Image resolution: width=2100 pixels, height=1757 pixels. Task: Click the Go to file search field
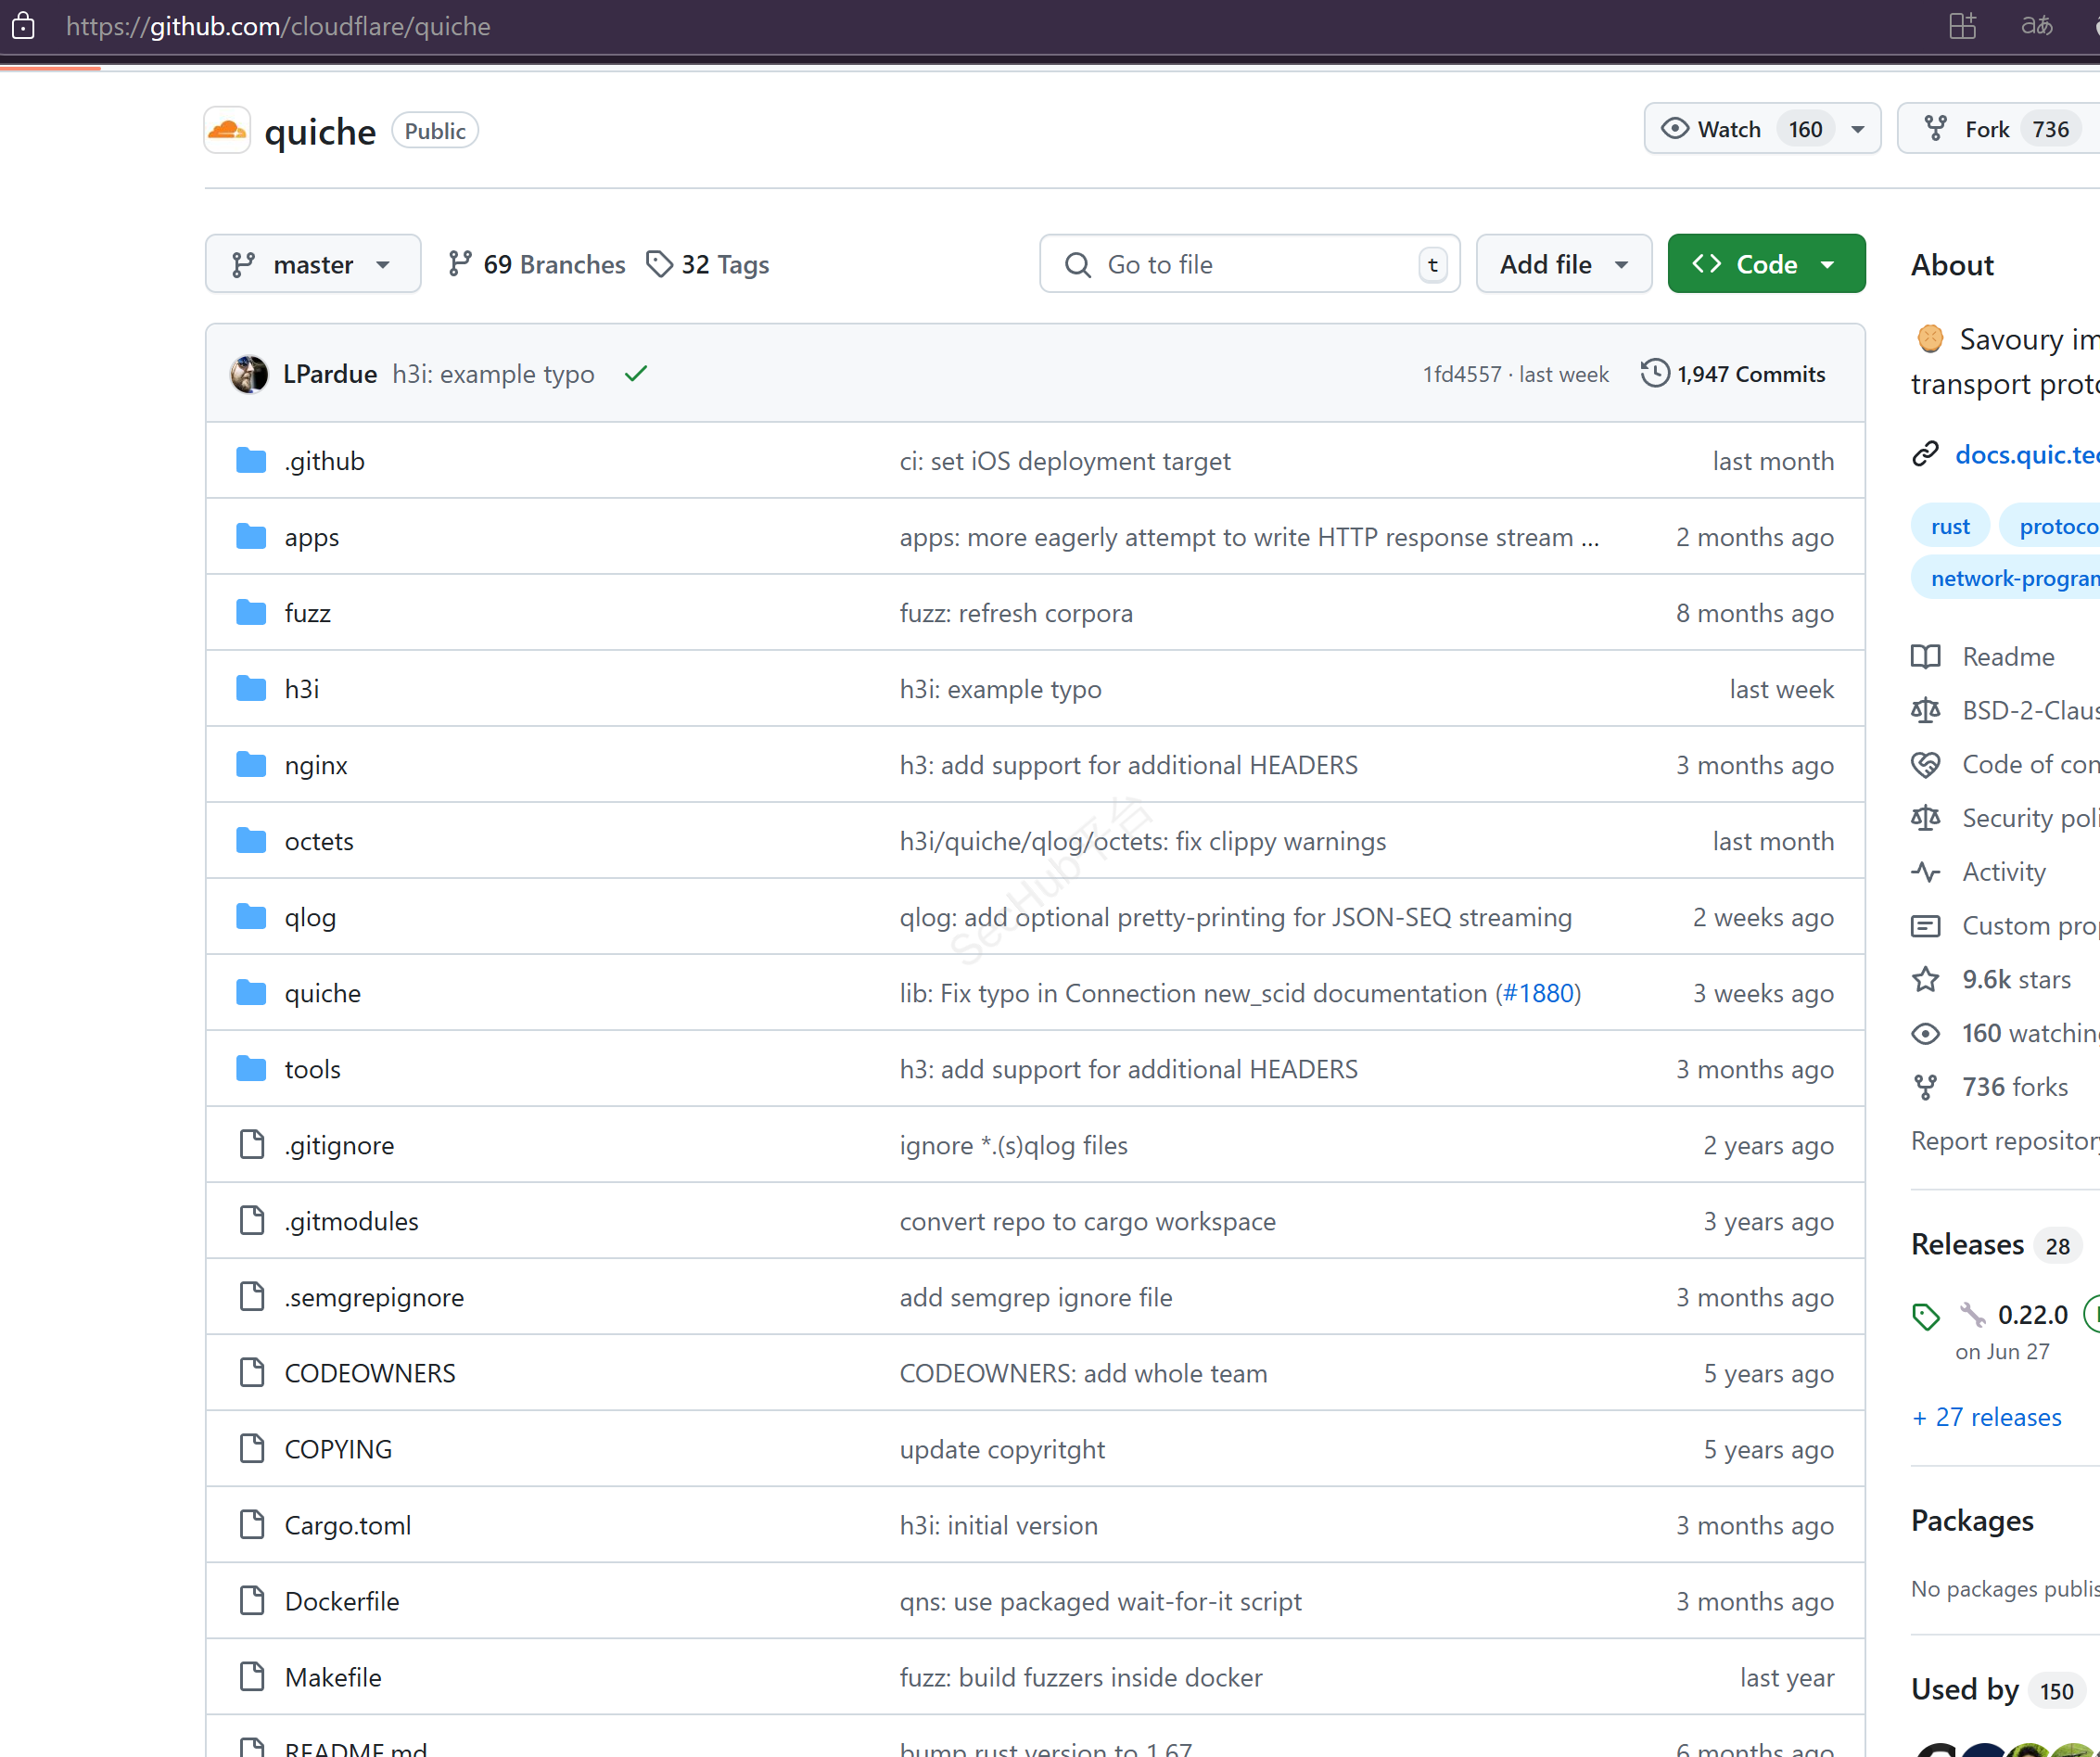pos(1249,264)
